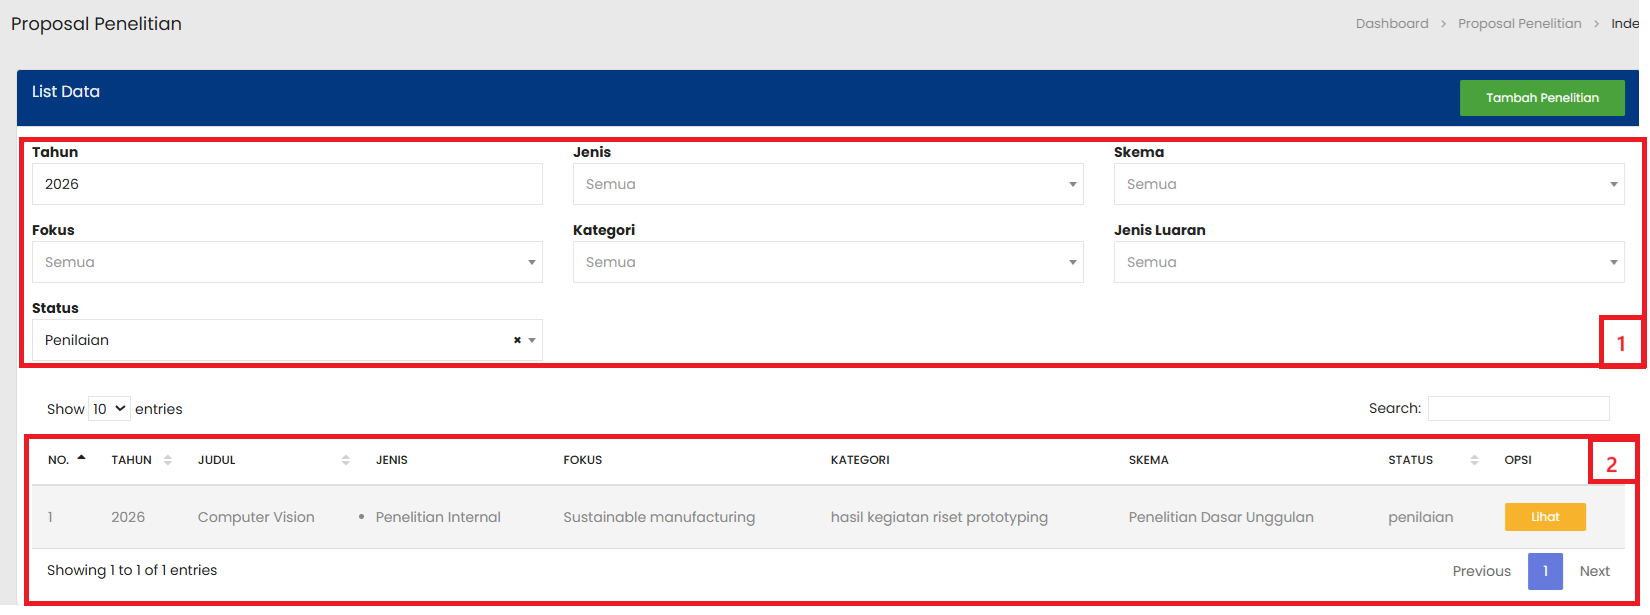Open Proposal Penelitian breadcrumb link
This screenshot has height=615, width=1650.
pyautogui.click(x=1519, y=23)
